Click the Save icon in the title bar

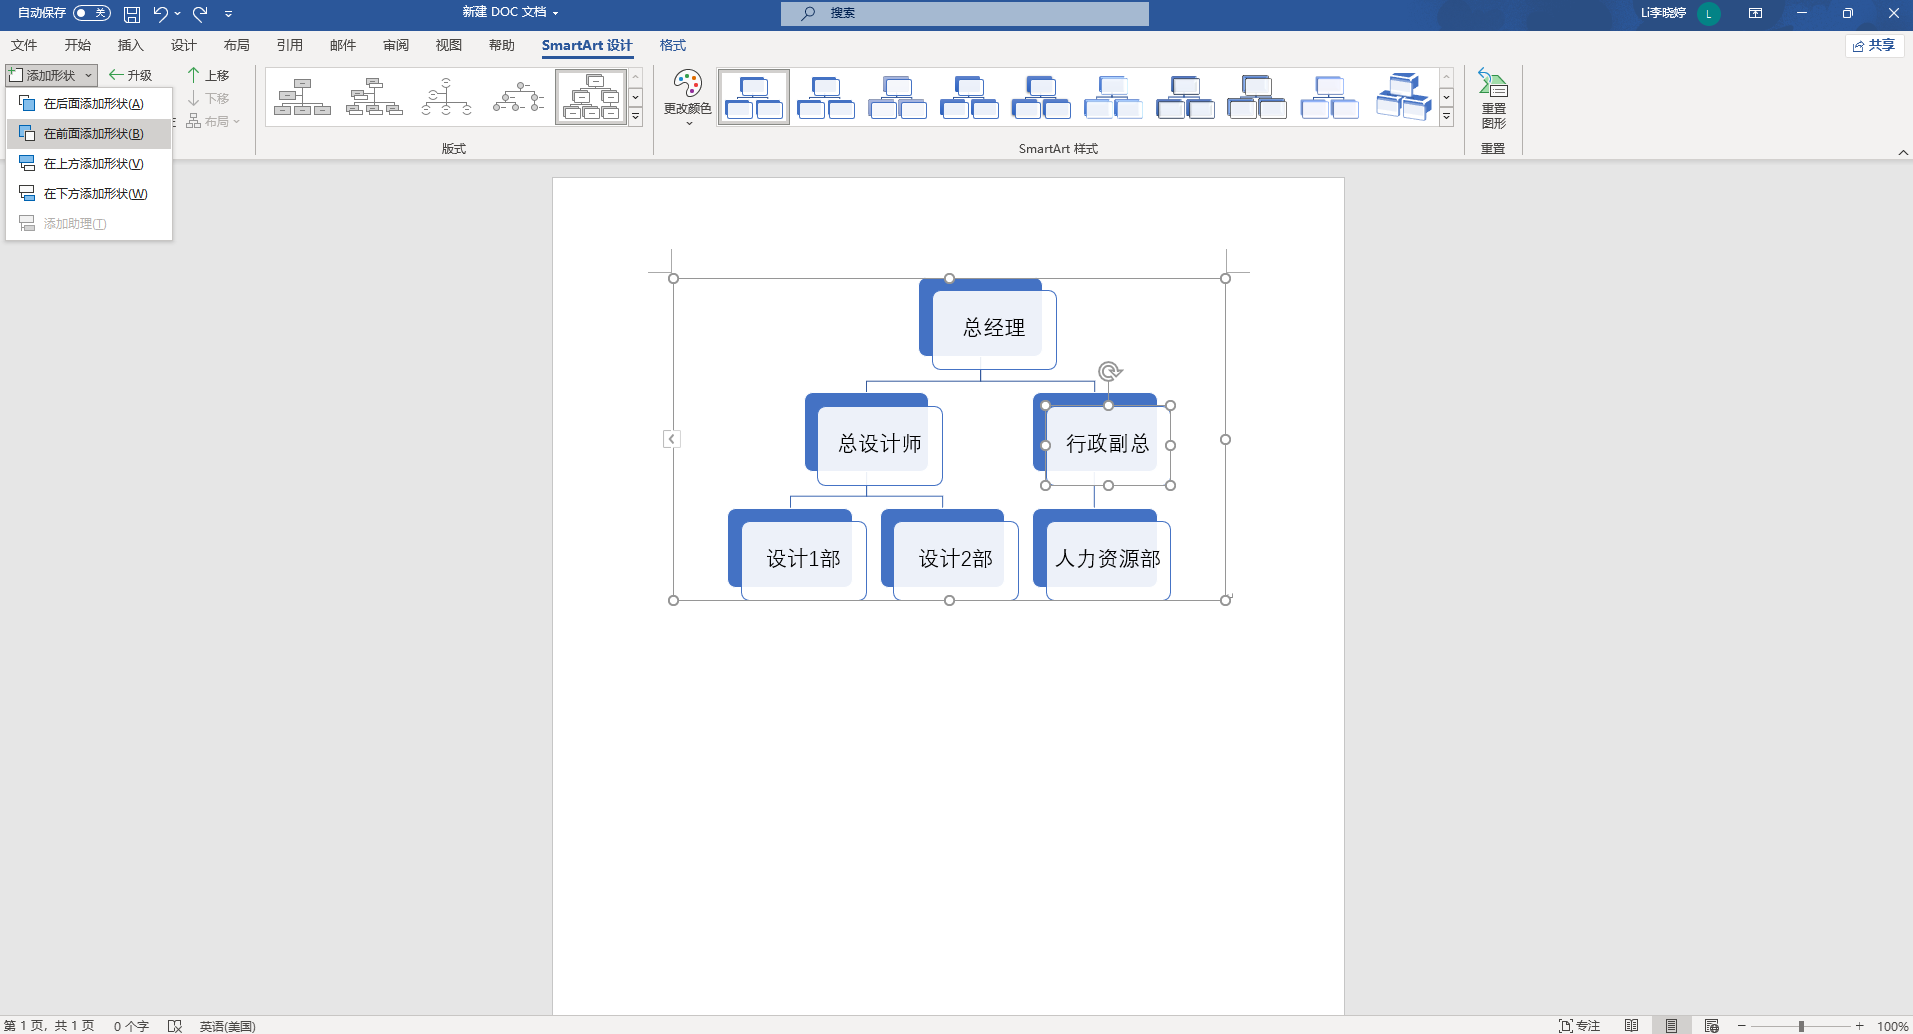pos(131,14)
